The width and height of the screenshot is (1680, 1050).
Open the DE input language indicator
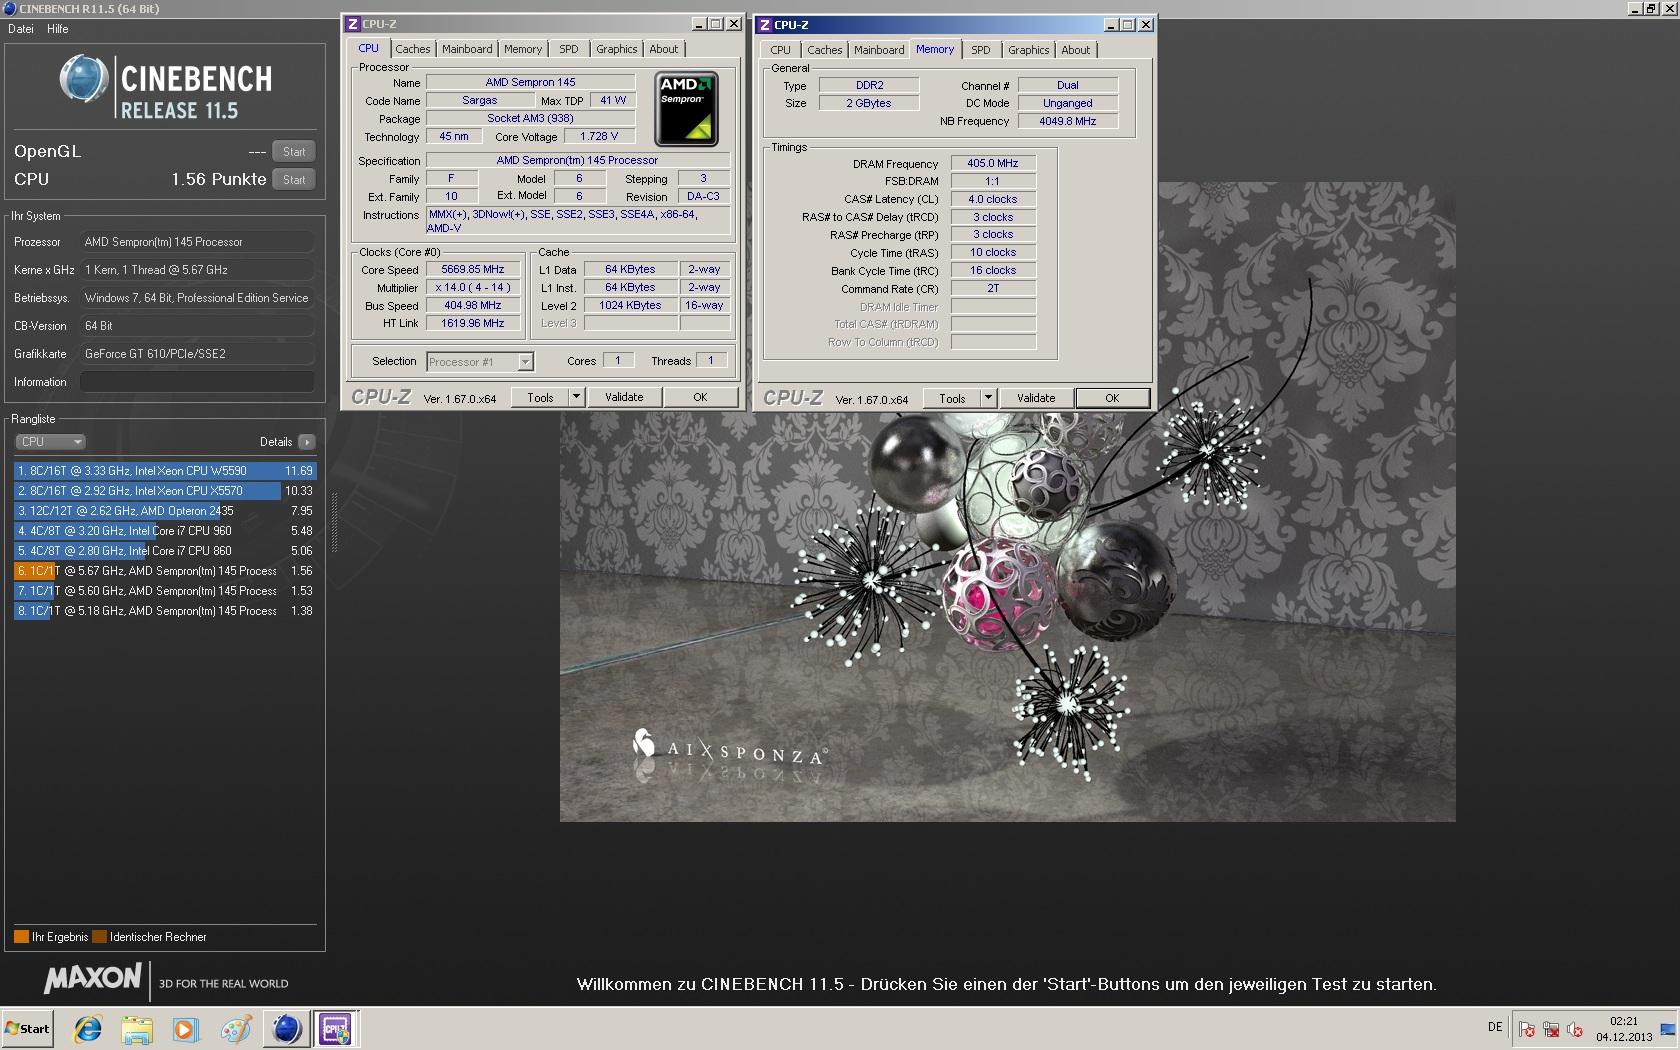pyautogui.click(x=1495, y=1027)
